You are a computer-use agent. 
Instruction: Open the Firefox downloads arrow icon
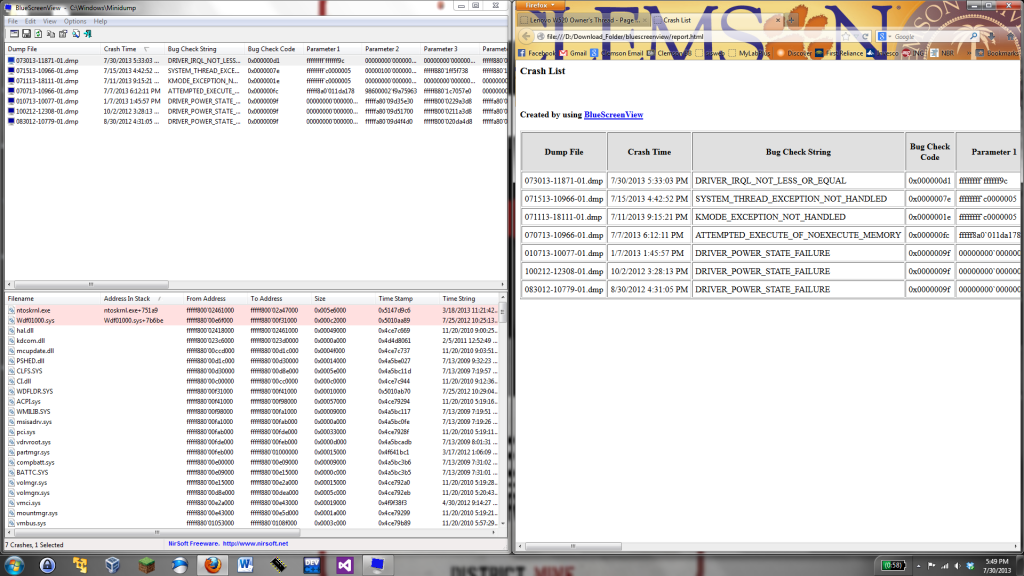coord(991,37)
